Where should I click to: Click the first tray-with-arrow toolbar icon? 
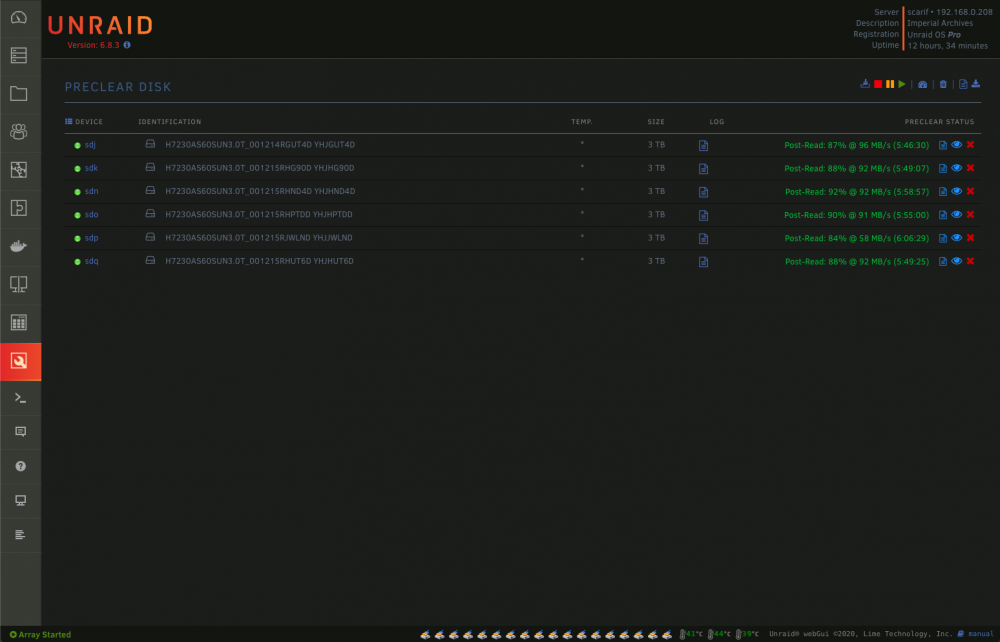click(865, 84)
